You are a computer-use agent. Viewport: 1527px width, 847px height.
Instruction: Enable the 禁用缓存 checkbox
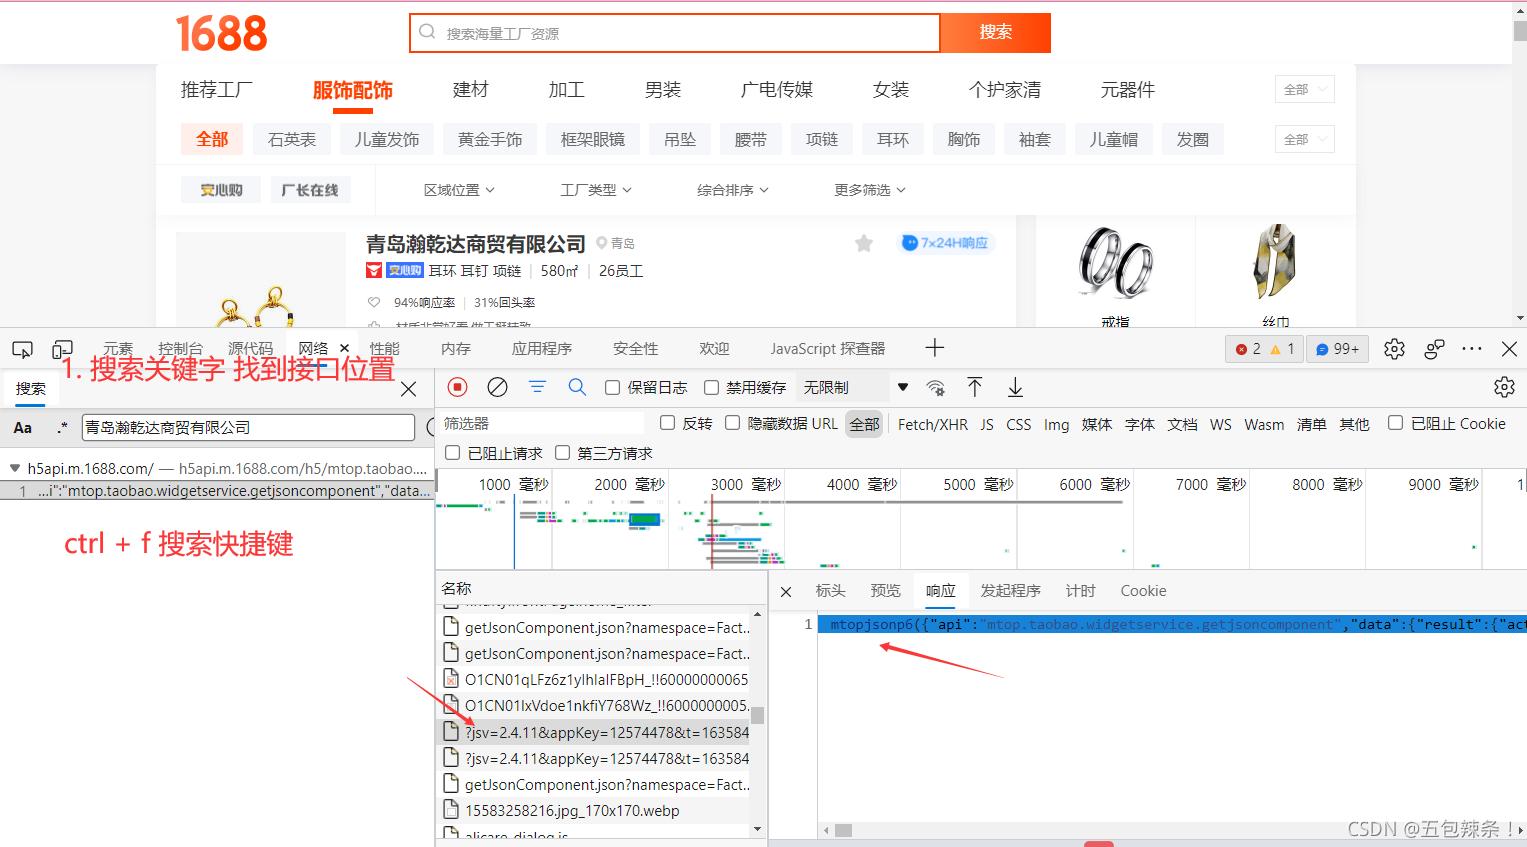711,387
